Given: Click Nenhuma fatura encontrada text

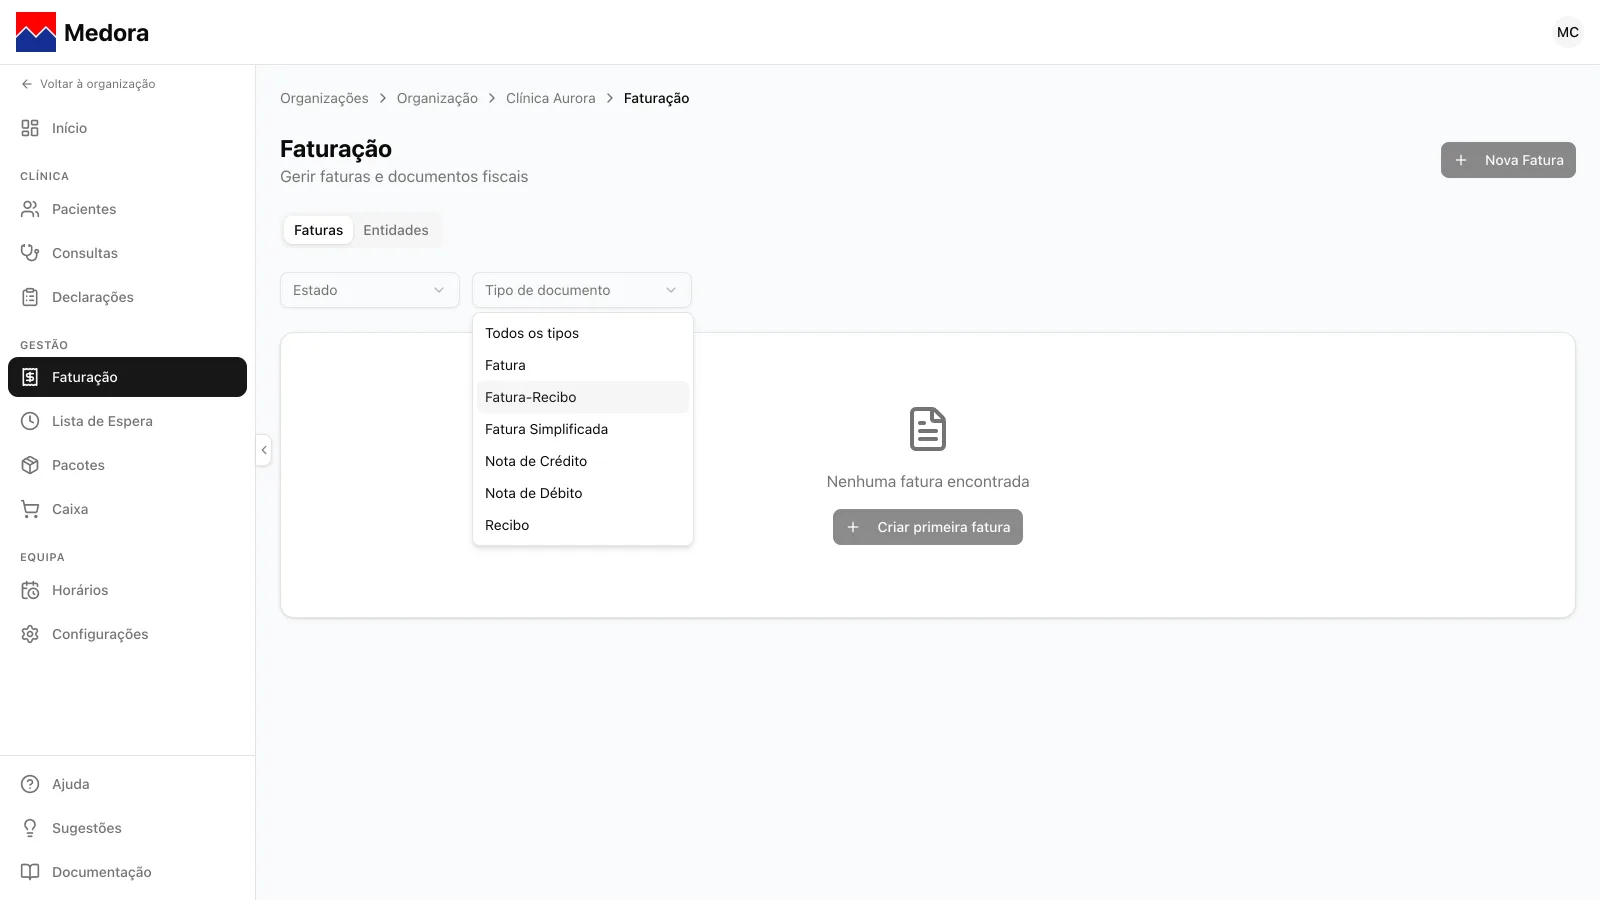Looking at the screenshot, I should click(928, 482).
